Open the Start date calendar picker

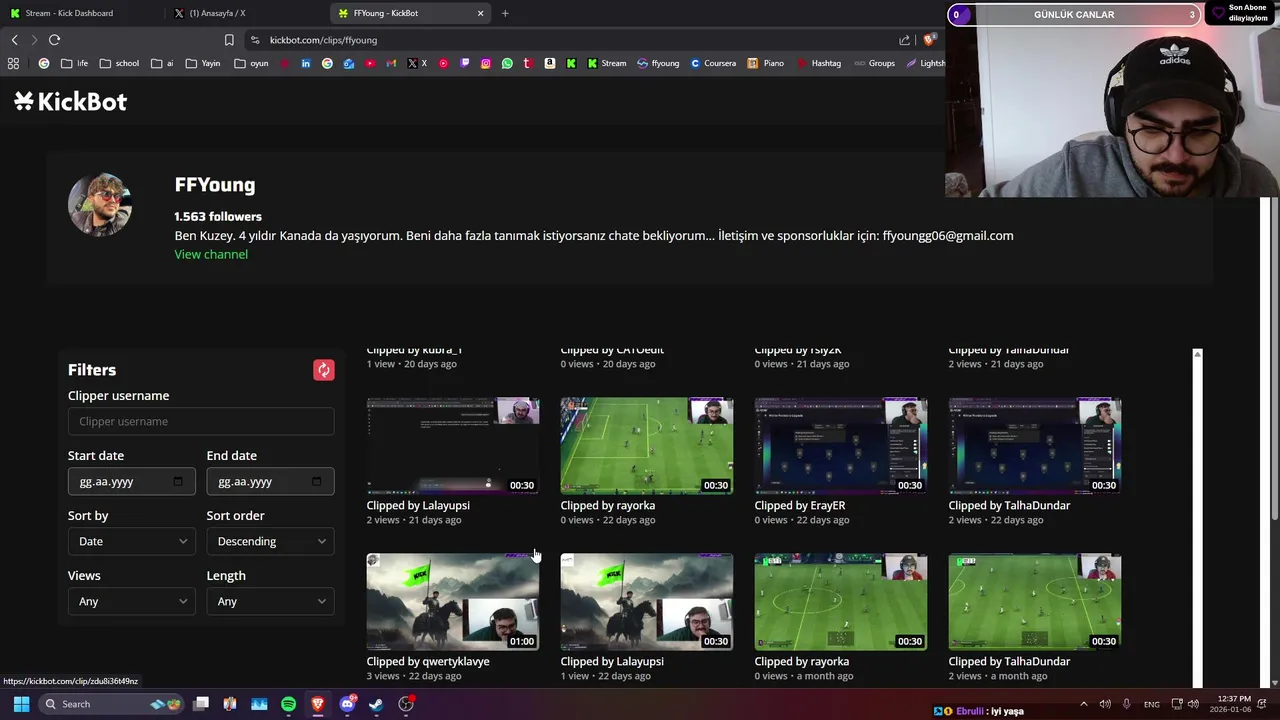point(178,481)
